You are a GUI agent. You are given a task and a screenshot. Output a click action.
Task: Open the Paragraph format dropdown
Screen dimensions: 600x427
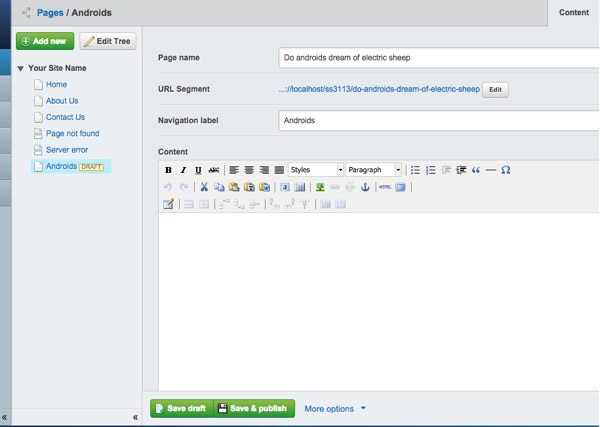pyautogui.click(x=374, y=170)
